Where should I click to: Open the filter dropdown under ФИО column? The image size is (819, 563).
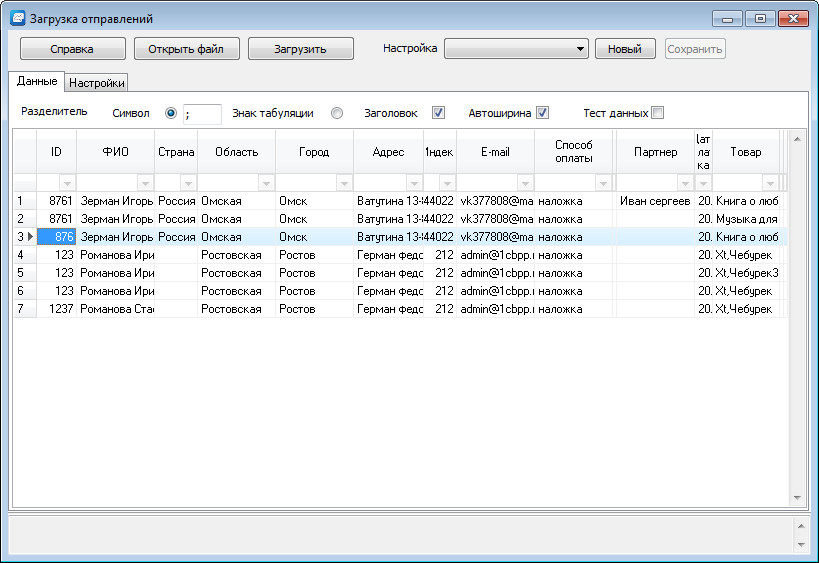click(x=145, y=184)
